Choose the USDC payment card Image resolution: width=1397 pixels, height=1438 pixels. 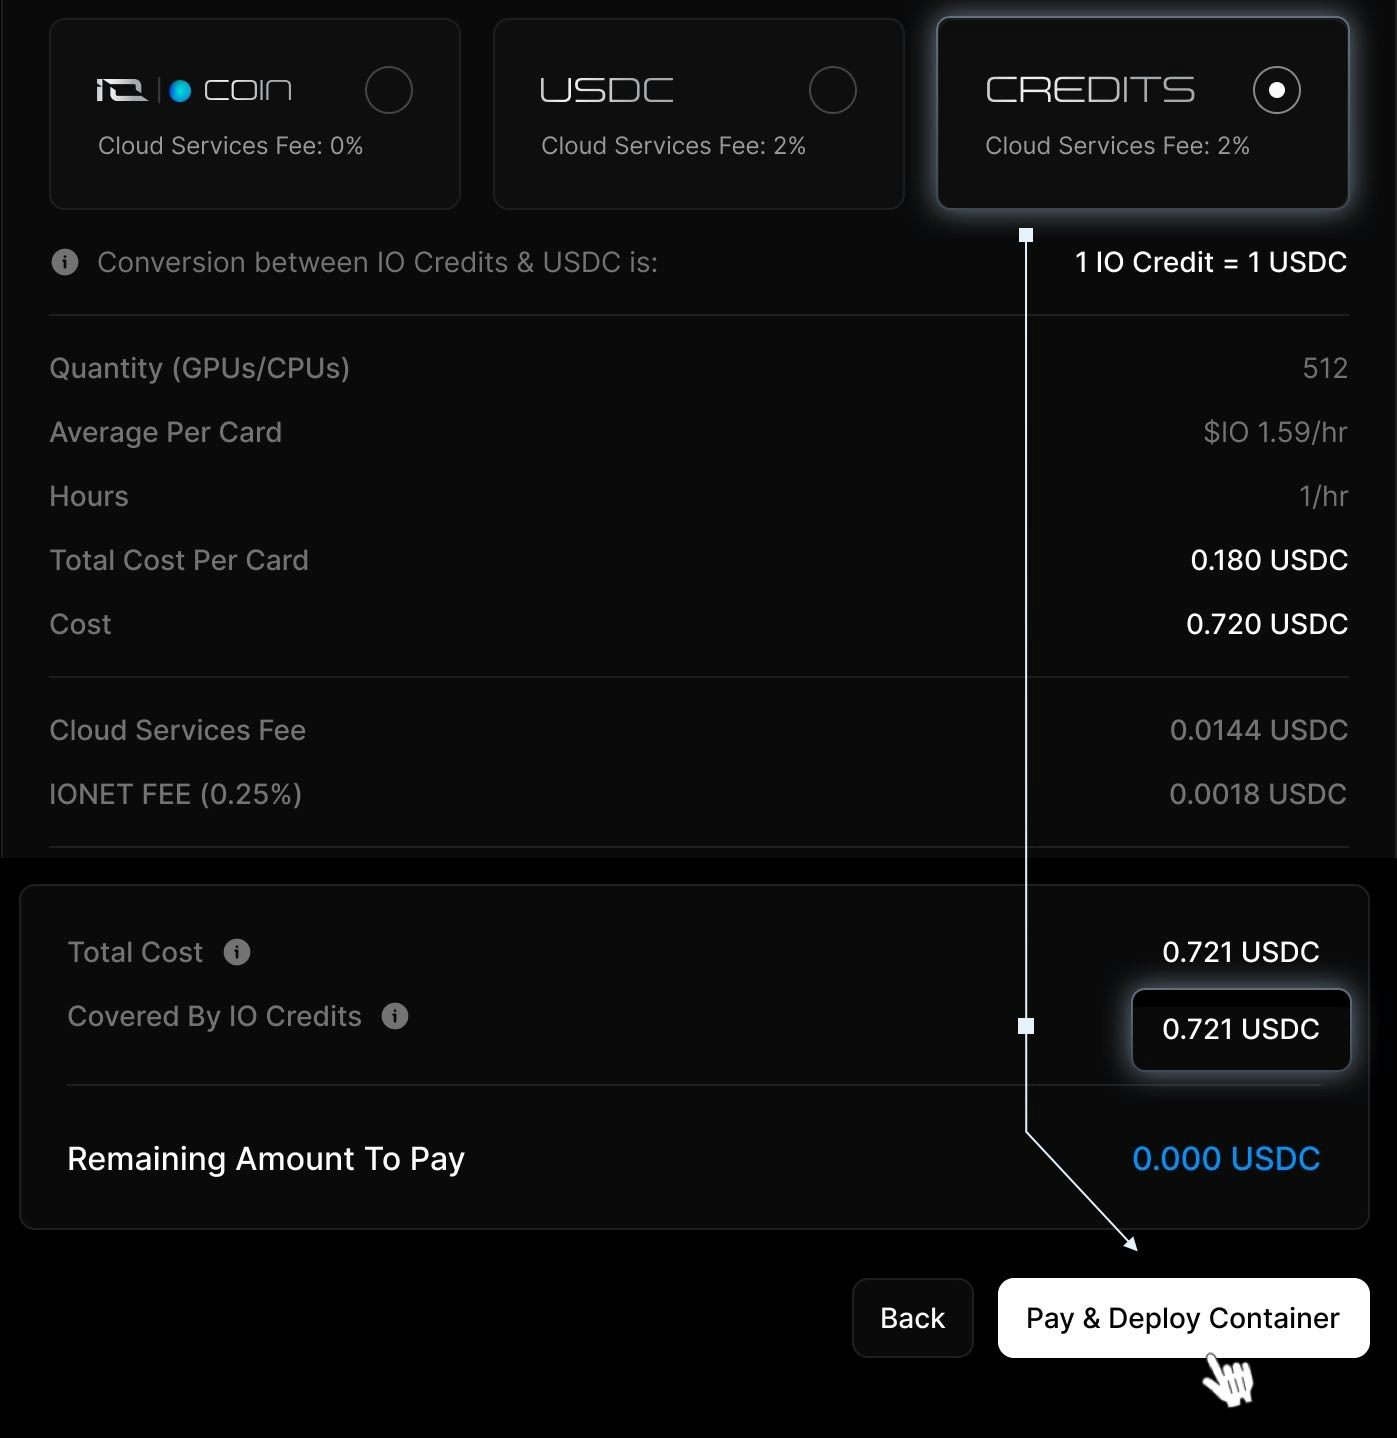pyautogui.click(x=699, y=114)
